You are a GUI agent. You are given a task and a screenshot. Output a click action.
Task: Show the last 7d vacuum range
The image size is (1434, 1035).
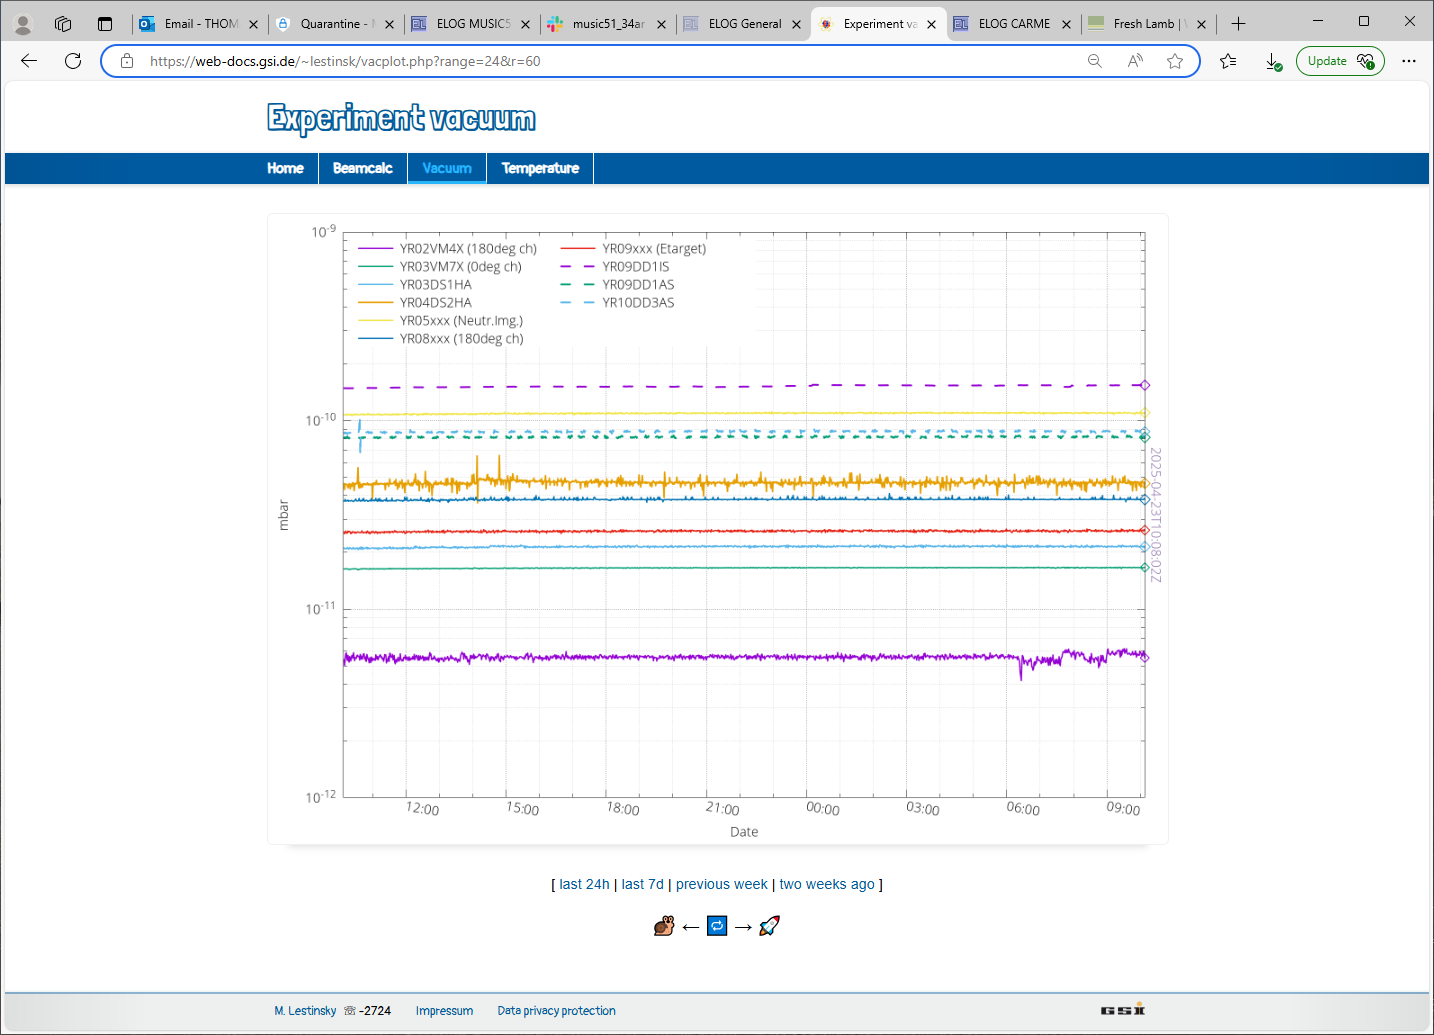coord(642,884)
